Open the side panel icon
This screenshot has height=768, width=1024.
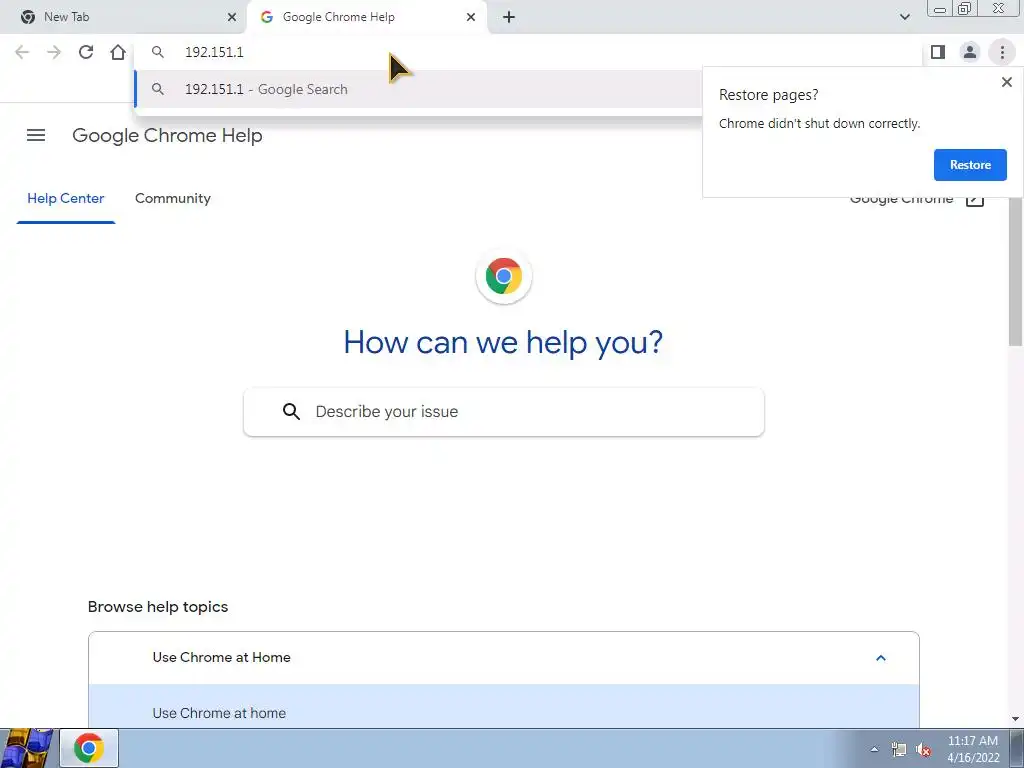pyautogui.click(x=938, y=52)
